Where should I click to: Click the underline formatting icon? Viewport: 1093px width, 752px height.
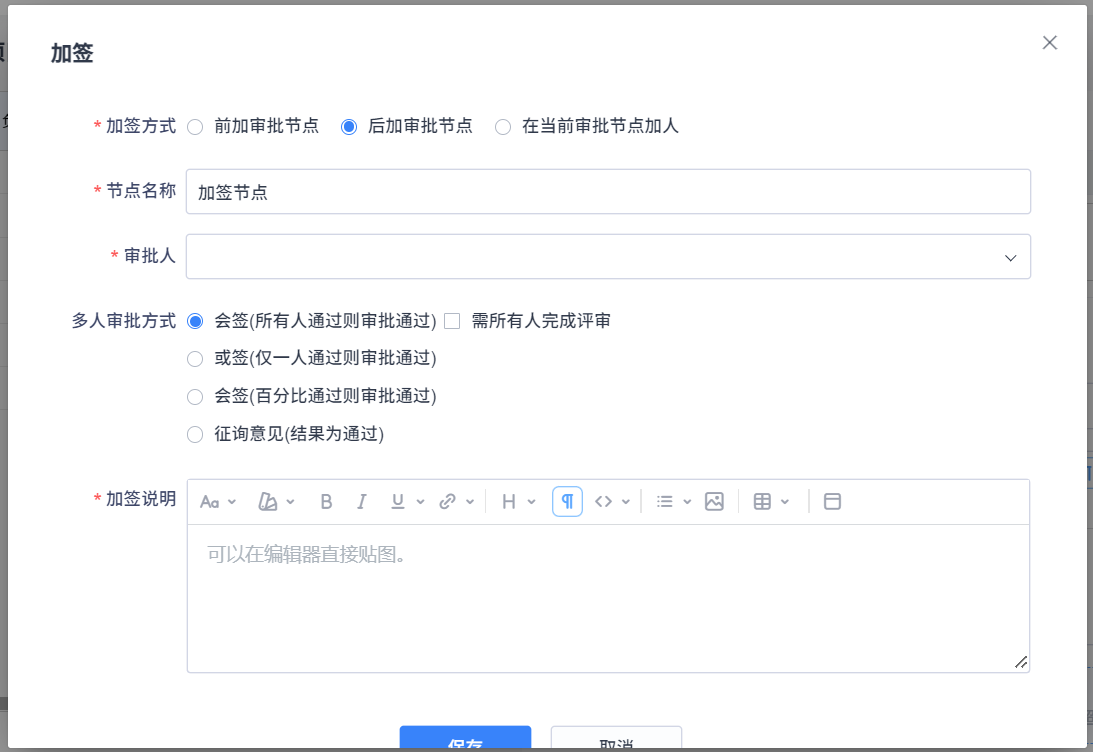(x=397, y=502)
